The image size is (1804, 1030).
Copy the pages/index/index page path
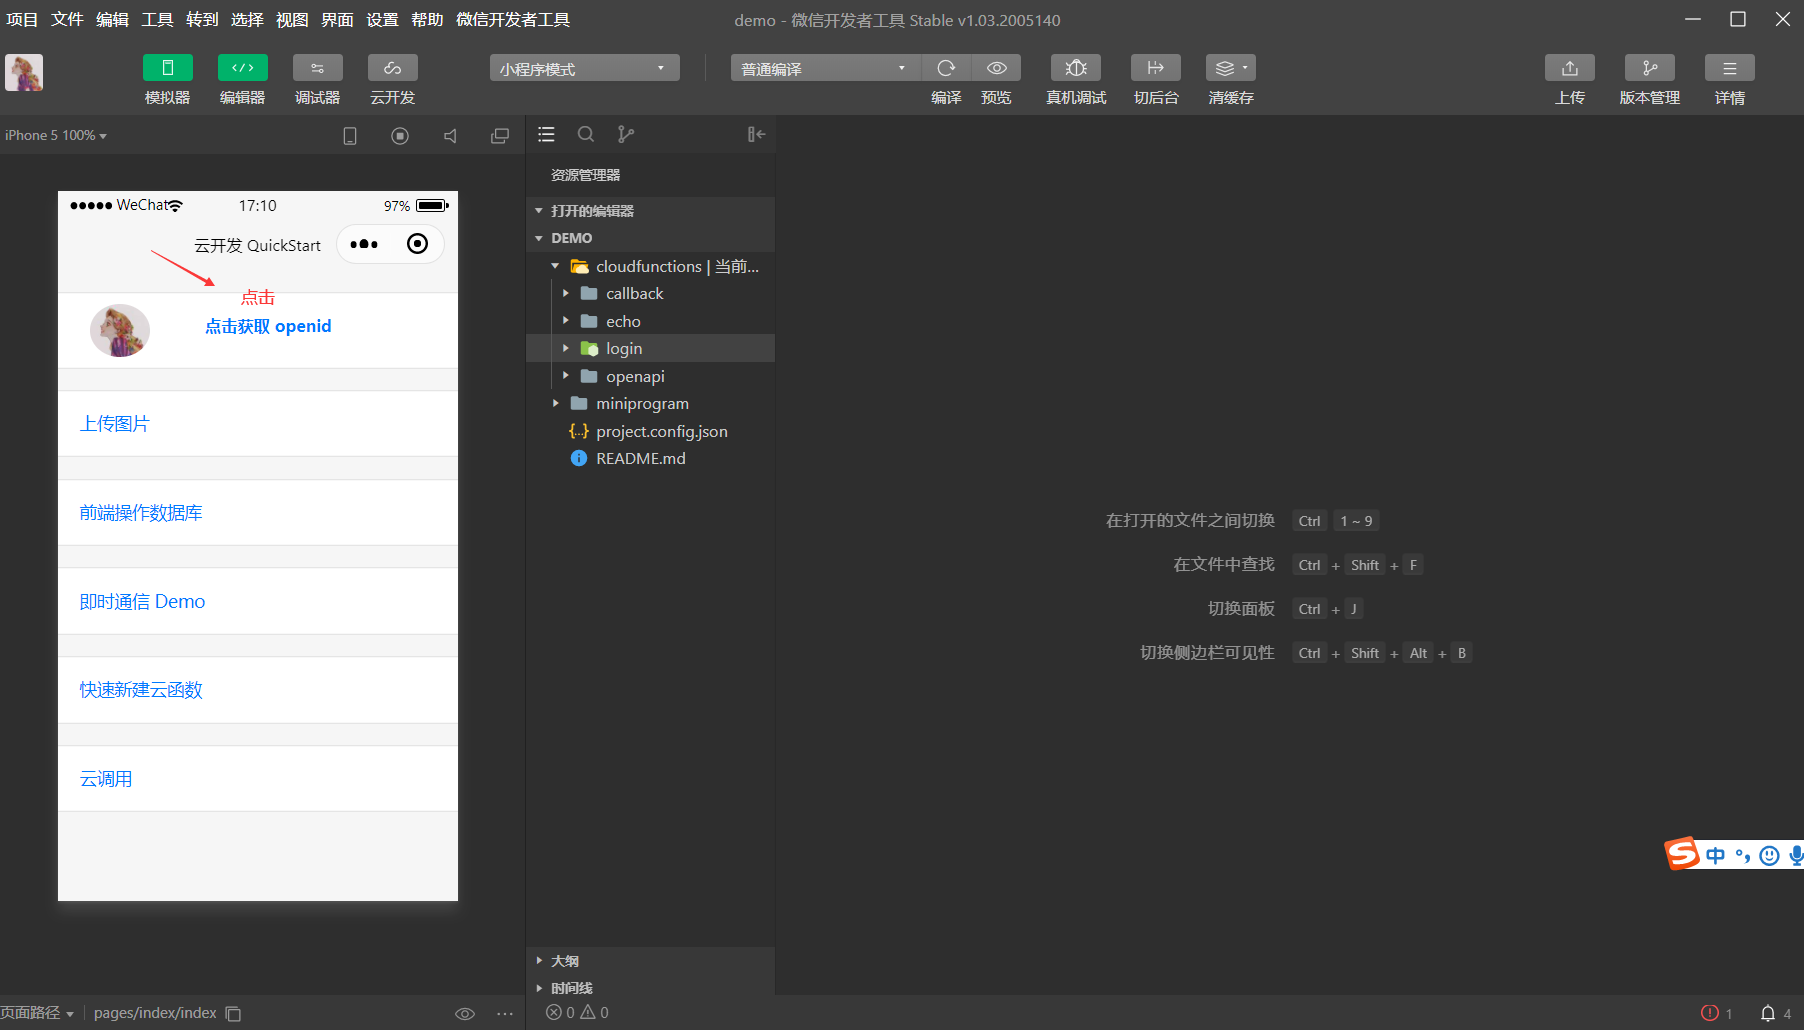[x=233, y=1014]
